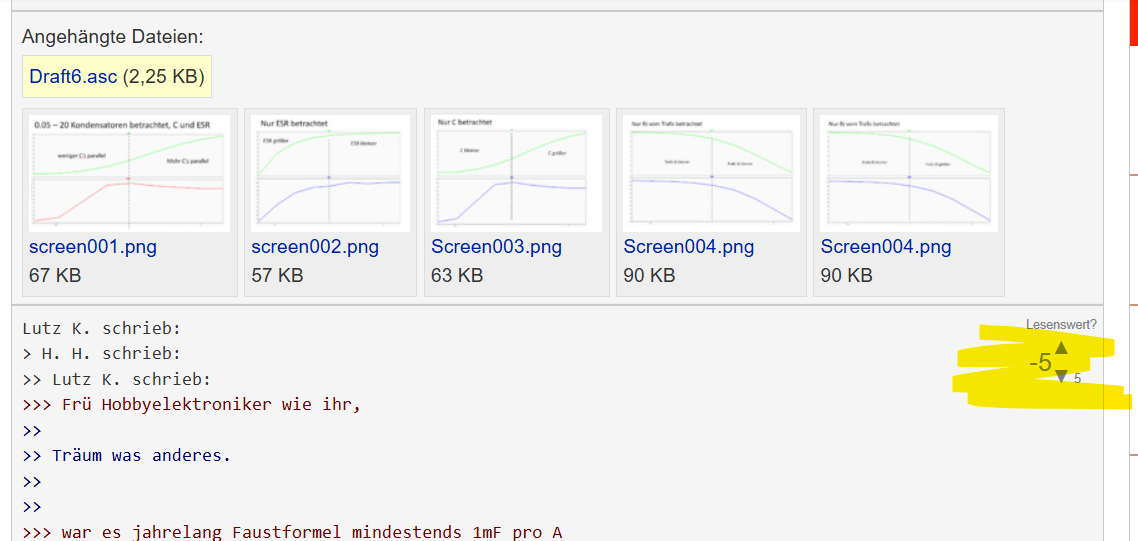The height and width of the screenshot is (541, 1138).
Task: Select the Screen003.png file name link
Action: tap(496, 247)
